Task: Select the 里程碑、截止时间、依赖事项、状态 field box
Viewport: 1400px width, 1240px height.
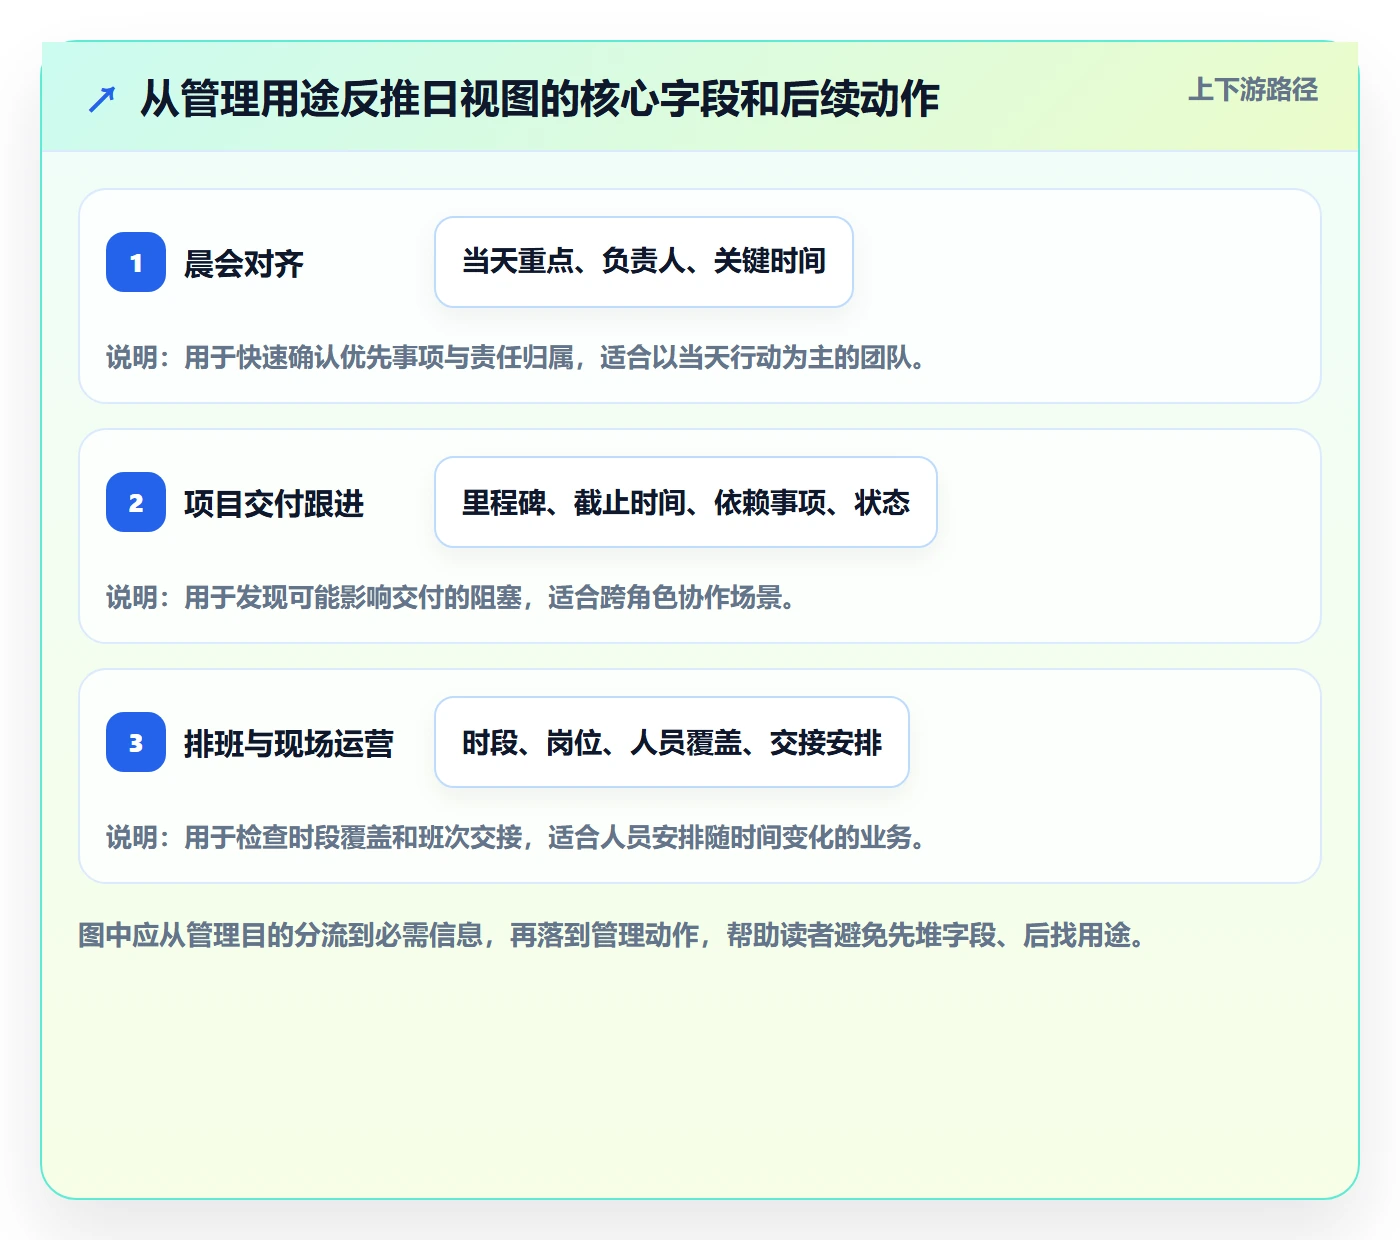Action: (x=686, y=502)
